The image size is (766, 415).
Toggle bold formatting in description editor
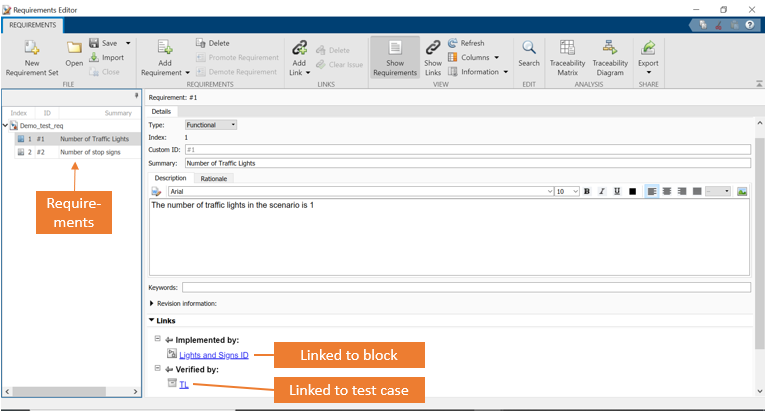click(x=587, y=191)
